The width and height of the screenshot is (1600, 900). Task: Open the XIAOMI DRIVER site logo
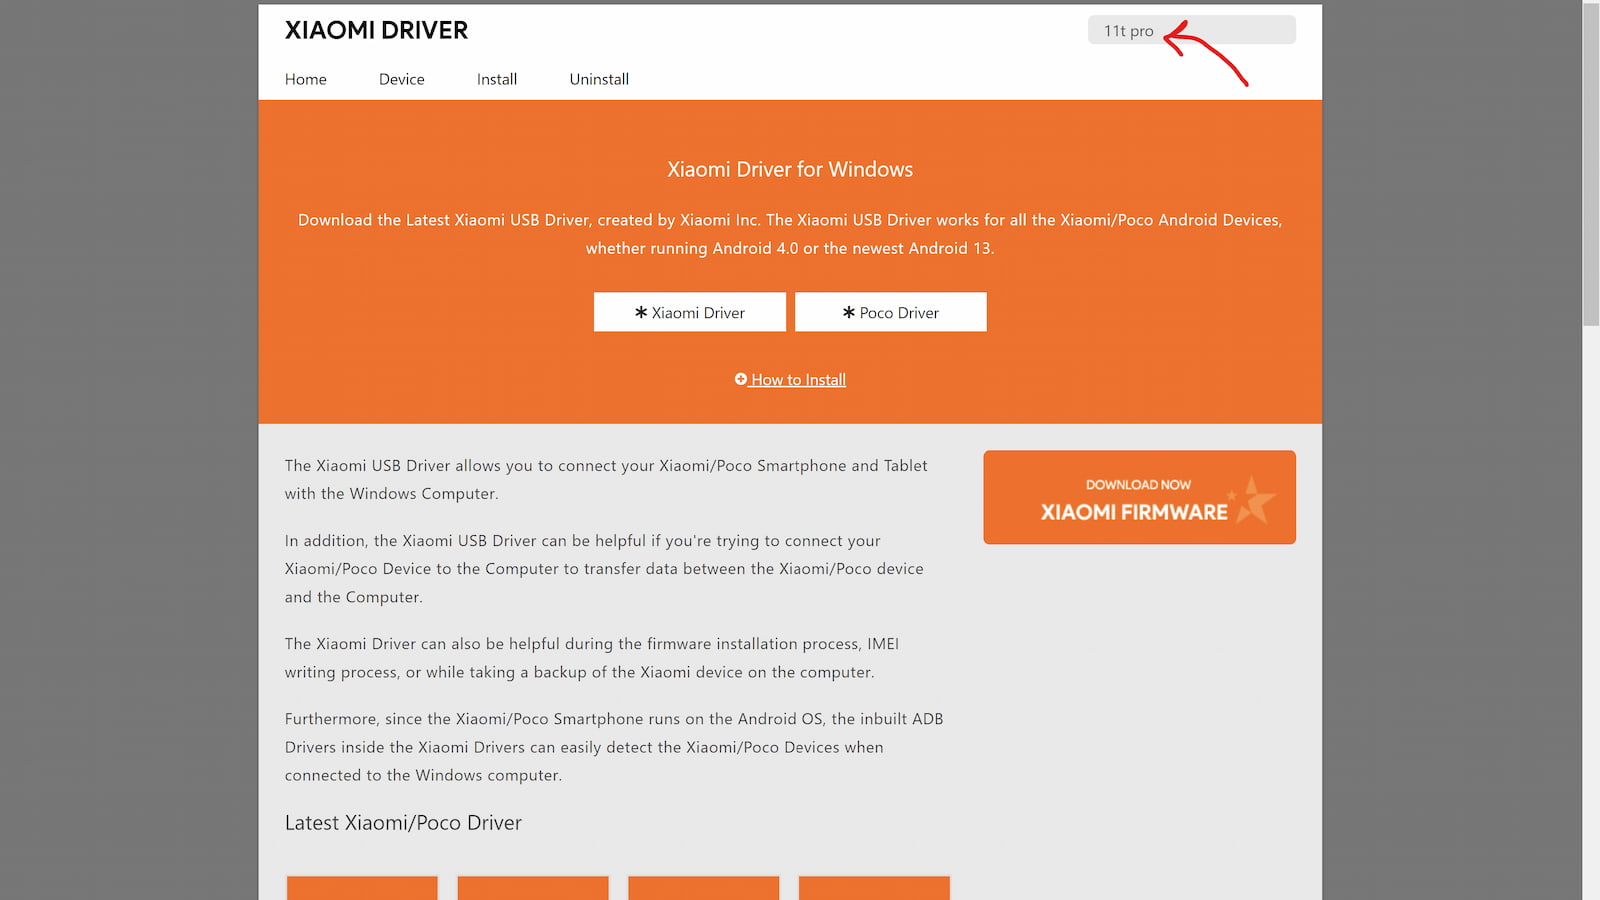[x=376, y=30]
